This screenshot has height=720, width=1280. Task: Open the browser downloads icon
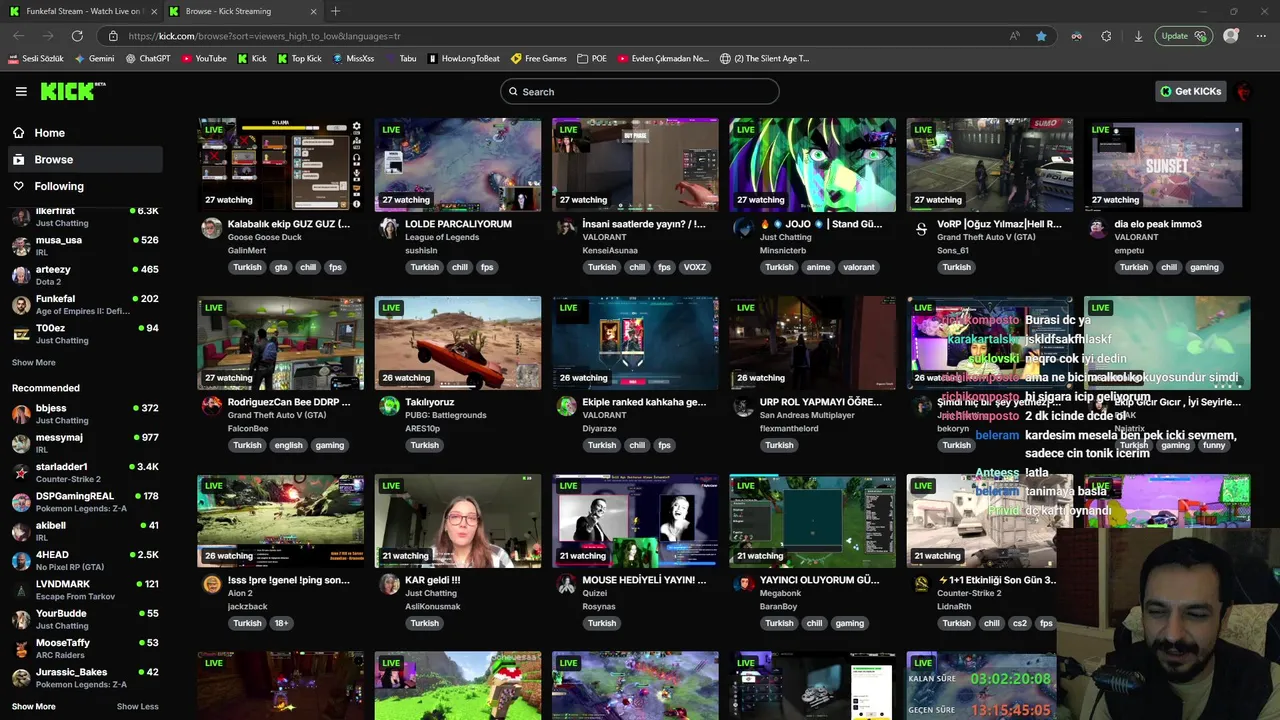[1138, 36]
